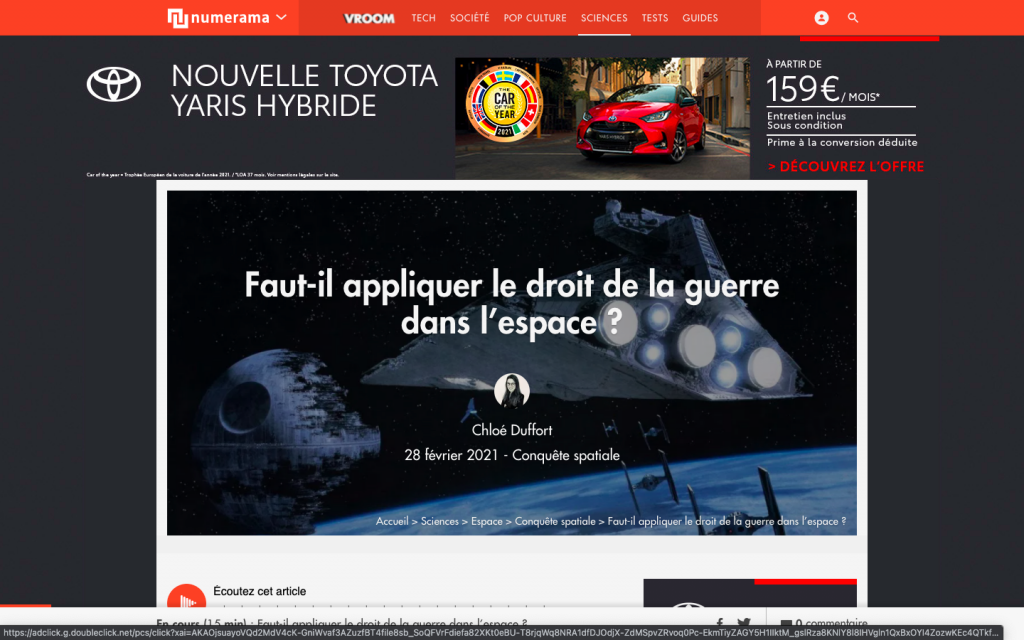The width and height of the screenshot is (1024, 640).
Task: Open author Chloé Duffort's name link
Action: tap(512, 430)
